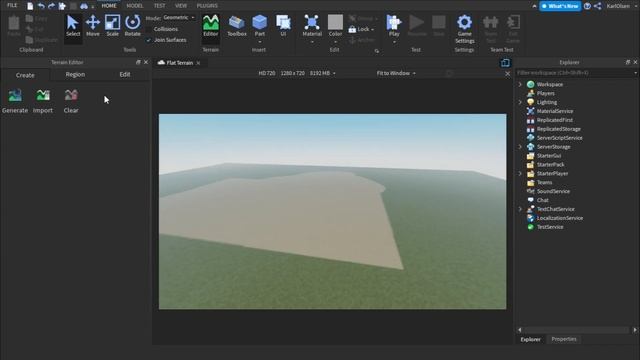Image resolution: width=640 pixels, height=360 pixels.
Task: Select ReplicatedStorage in Explorer
Action: [558, 129]
